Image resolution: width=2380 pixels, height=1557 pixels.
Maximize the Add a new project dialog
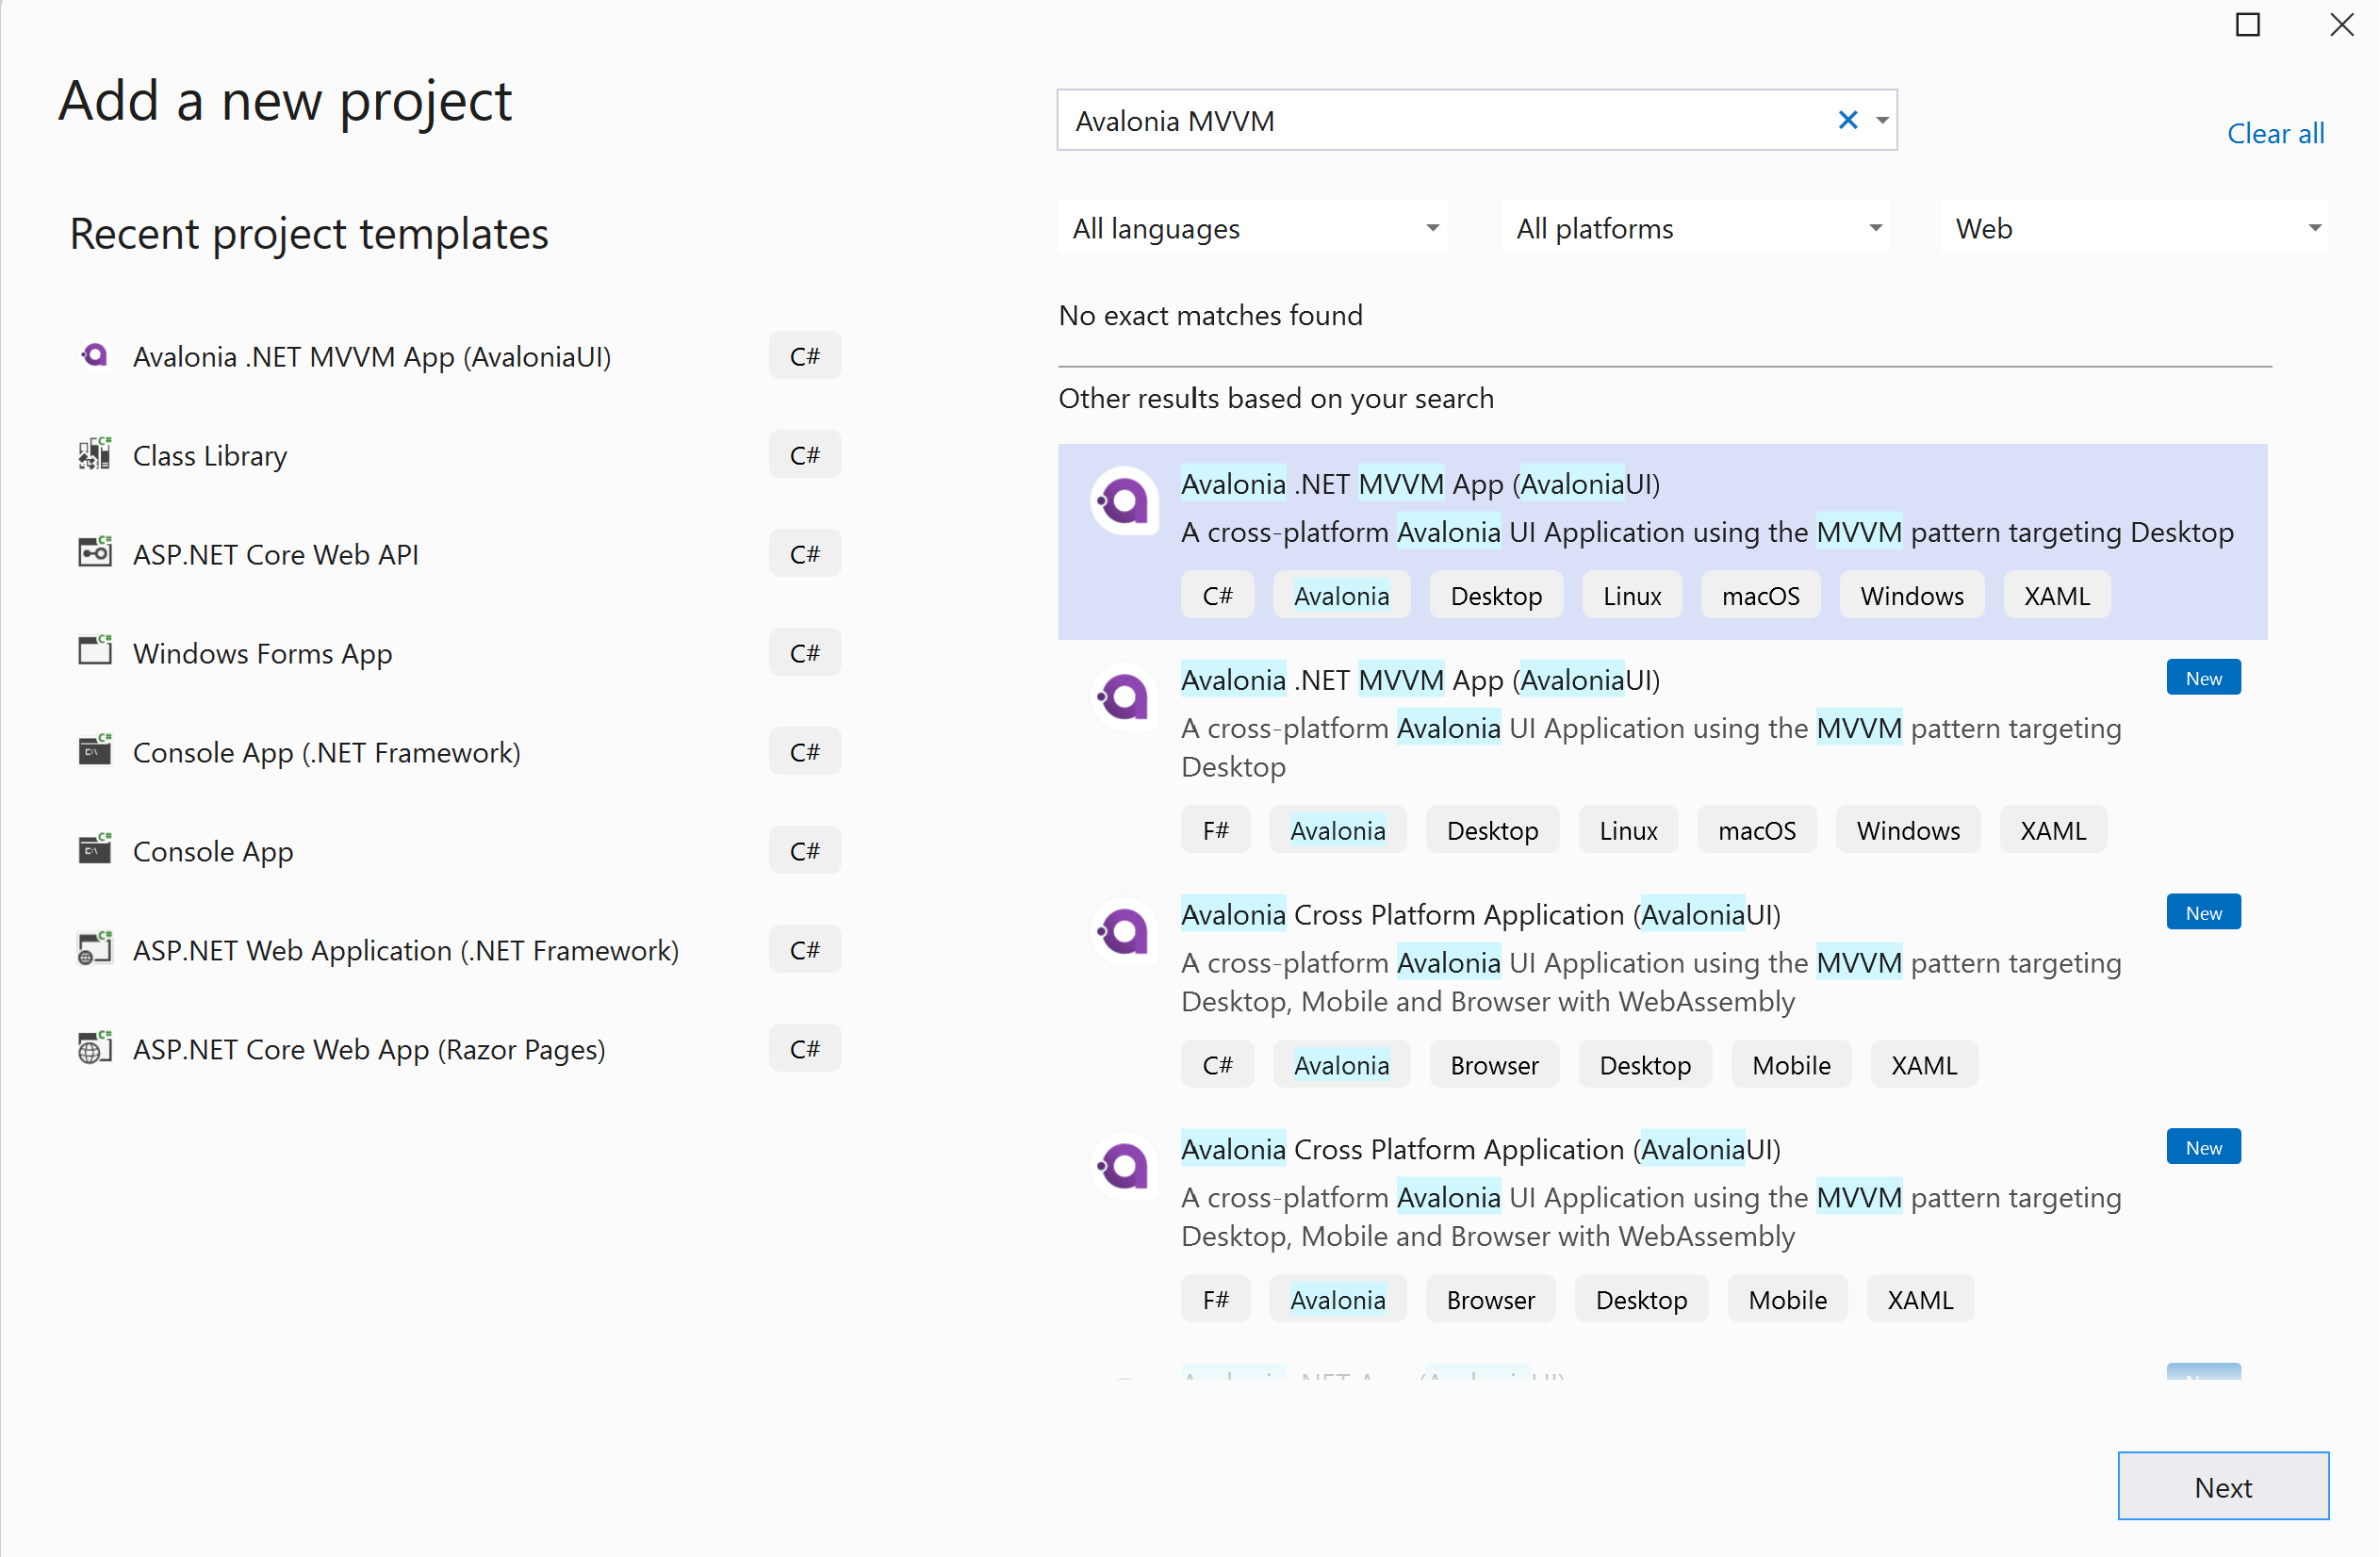pyautogui.click(x=2248, y=25)
